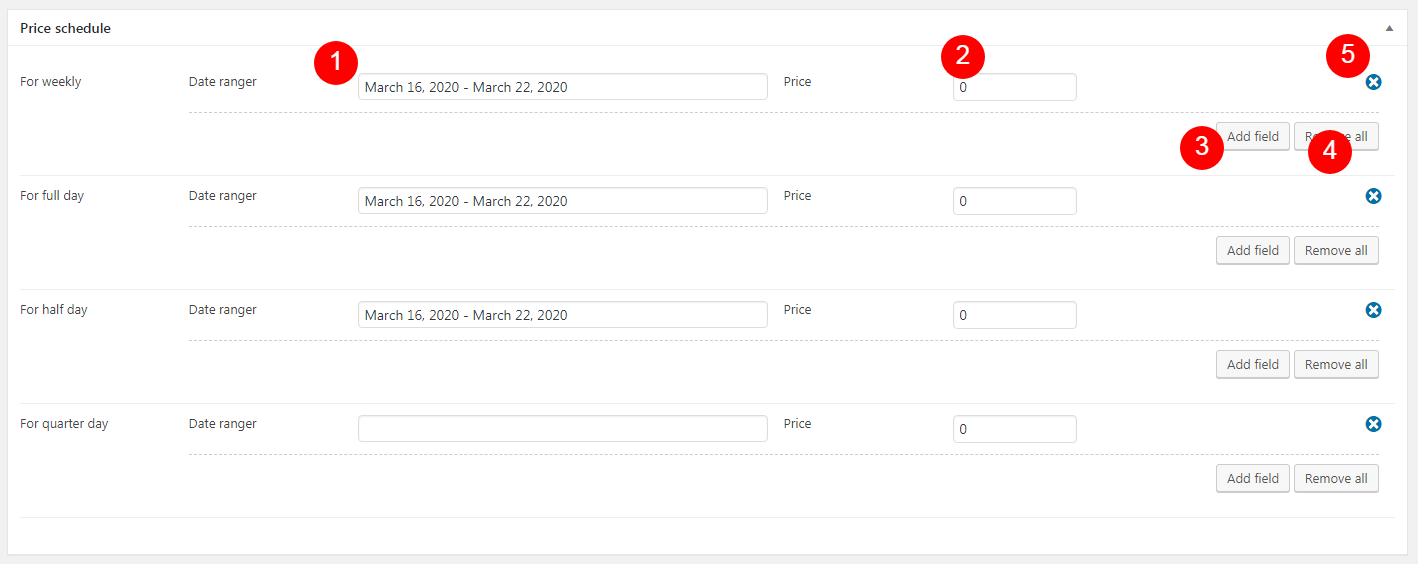Add a field to For half day
Screen dimensions: 1418x564
pyautogui.click(x=1252, y=365)
